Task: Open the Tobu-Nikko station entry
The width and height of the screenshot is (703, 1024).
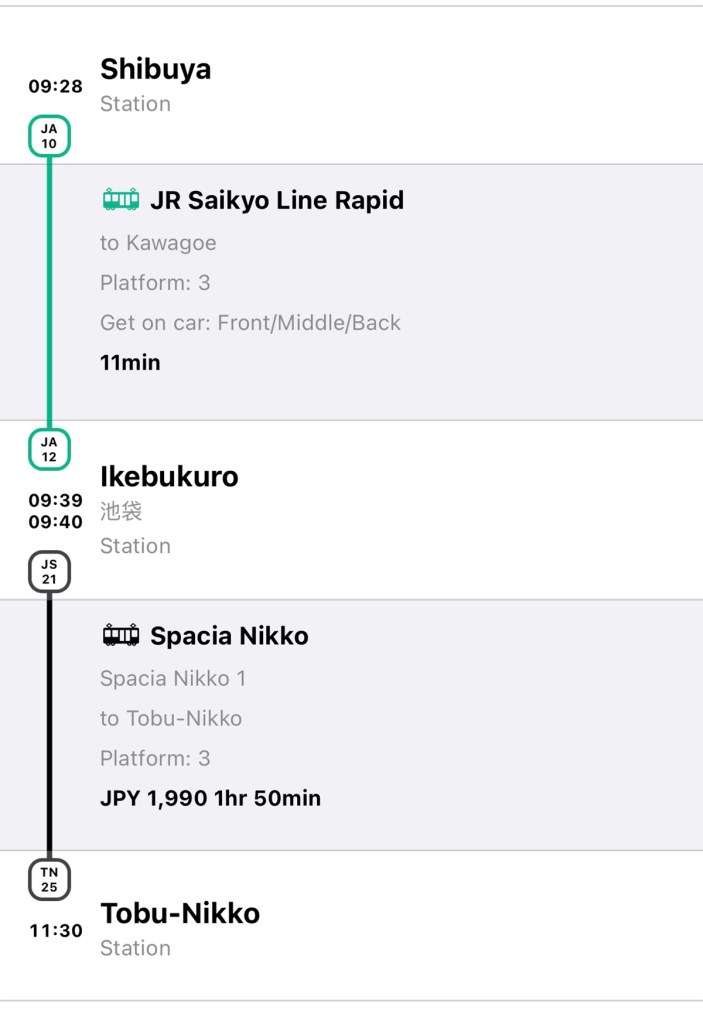Action: tap(180, 913)
